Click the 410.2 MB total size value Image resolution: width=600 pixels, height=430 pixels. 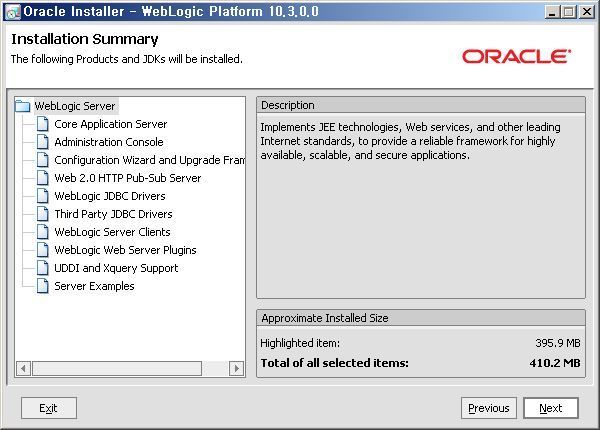pos(555,363)
